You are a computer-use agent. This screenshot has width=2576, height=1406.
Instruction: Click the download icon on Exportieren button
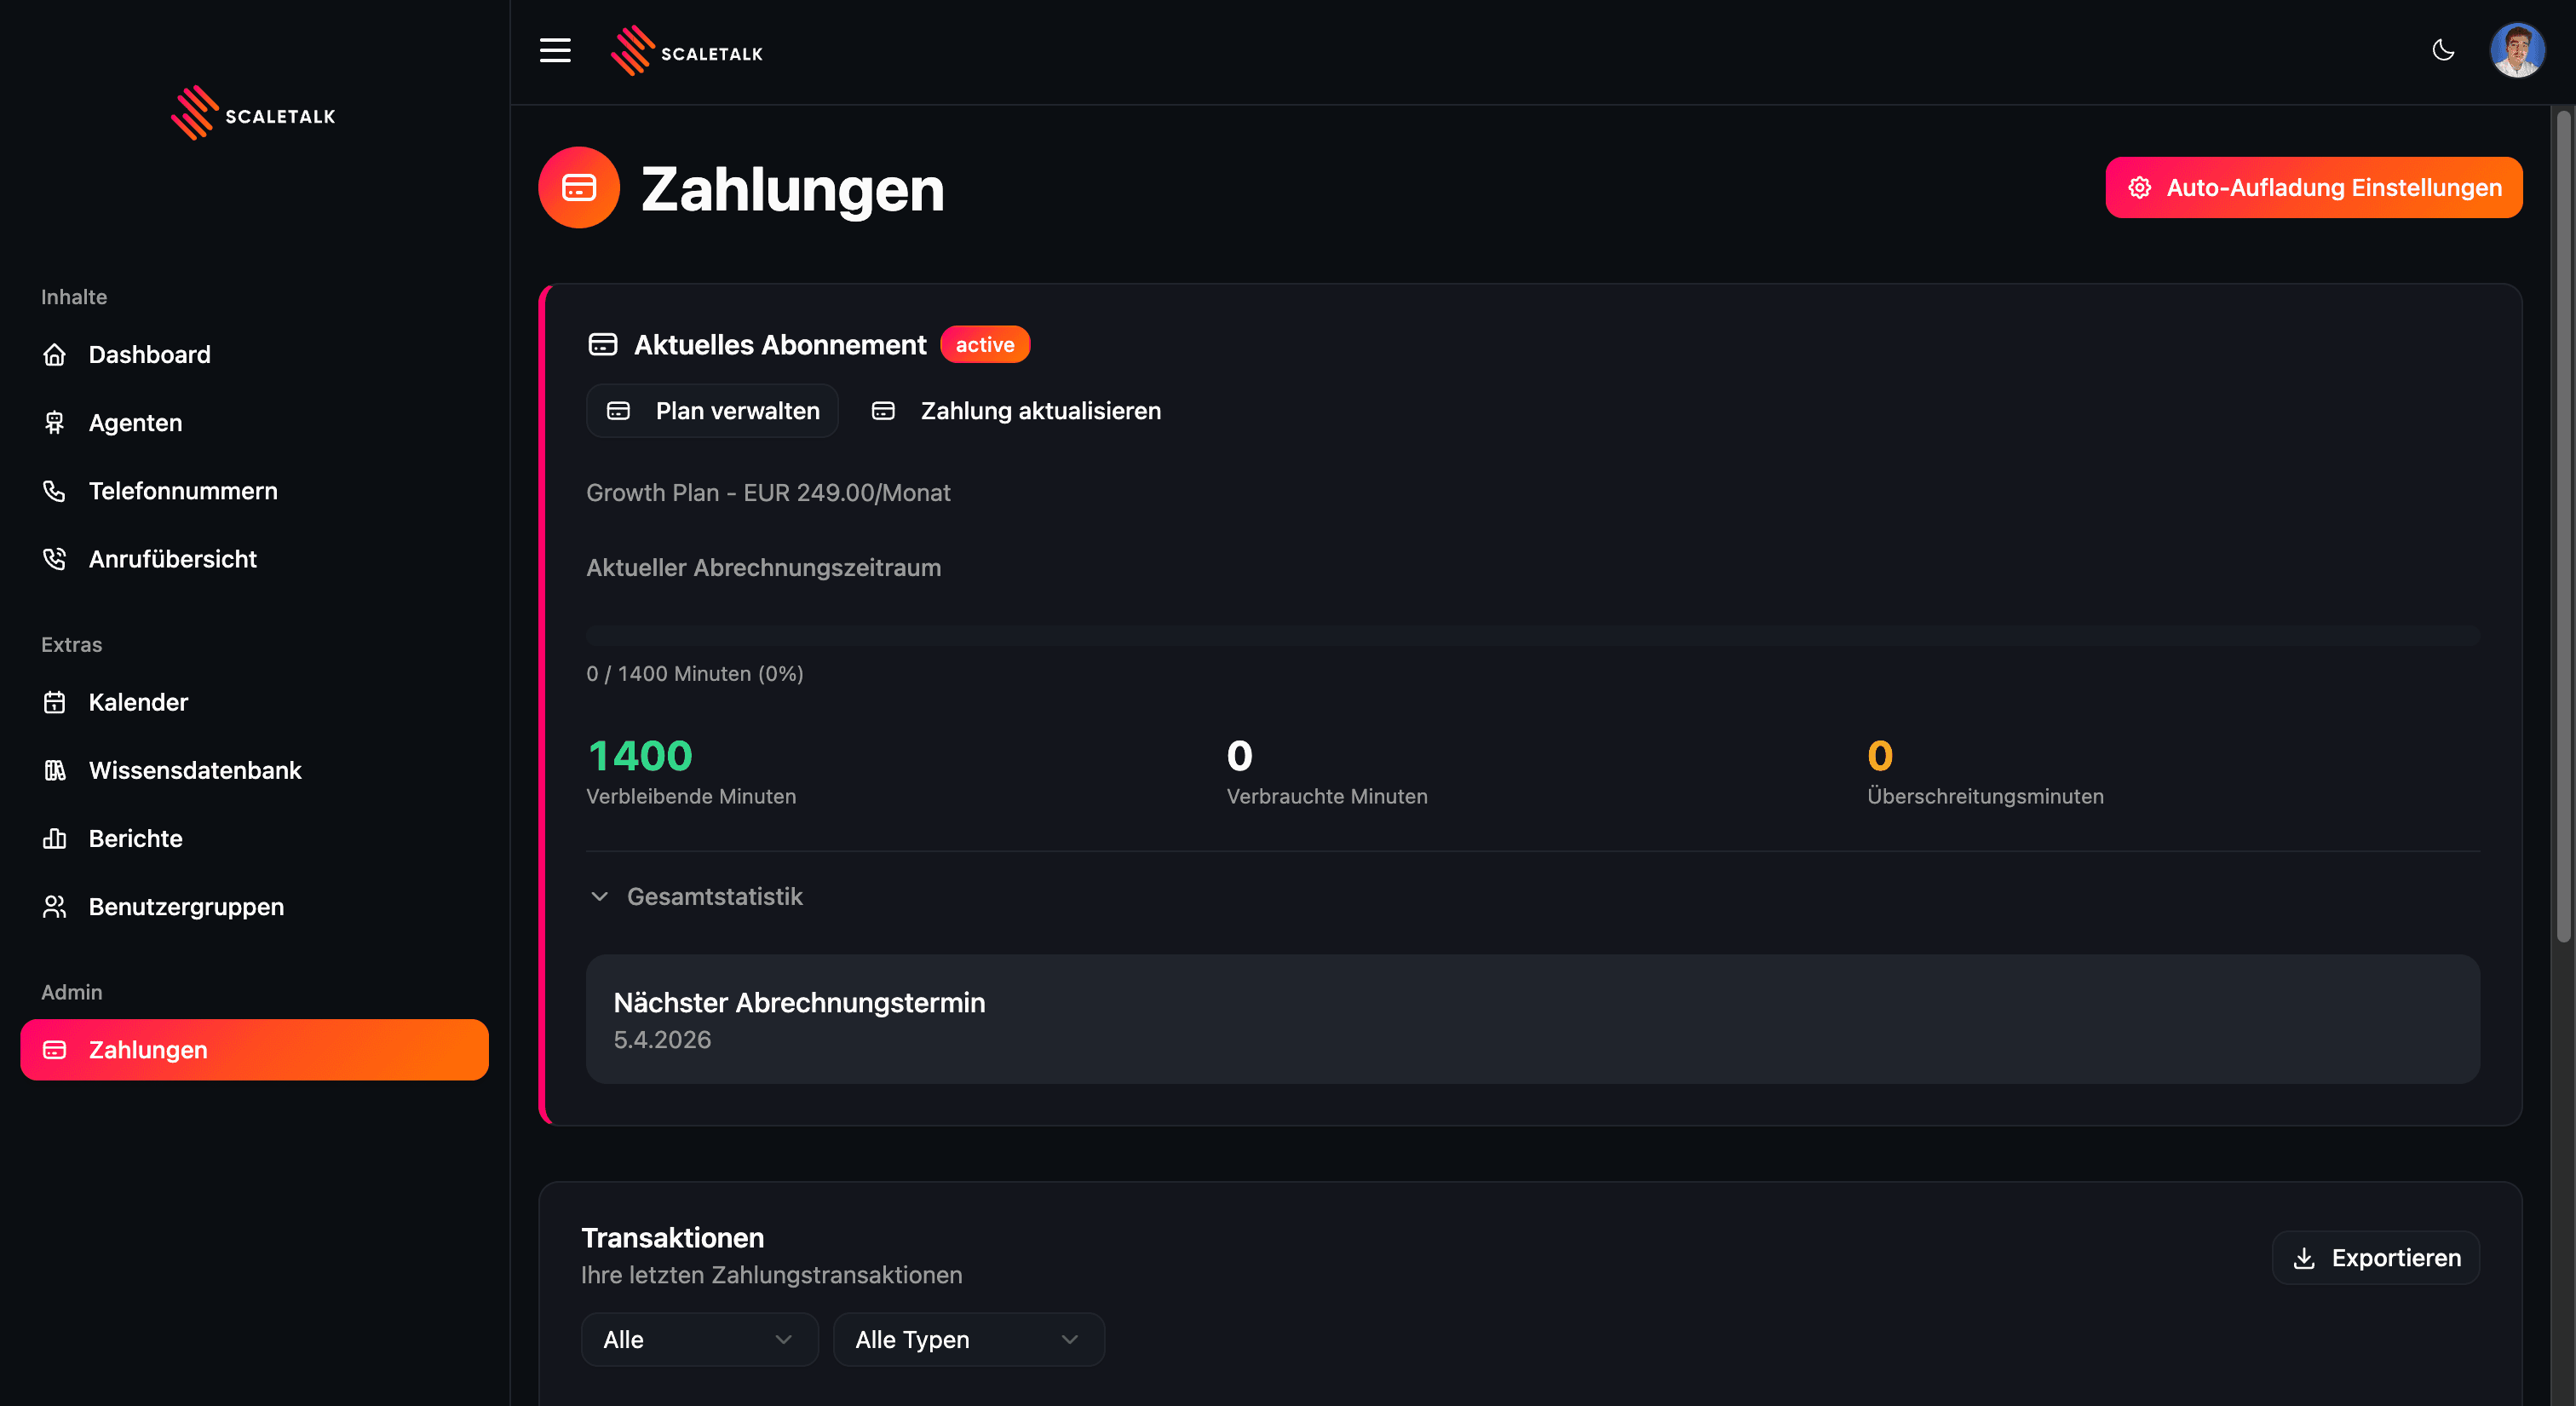point(2305,1258)
